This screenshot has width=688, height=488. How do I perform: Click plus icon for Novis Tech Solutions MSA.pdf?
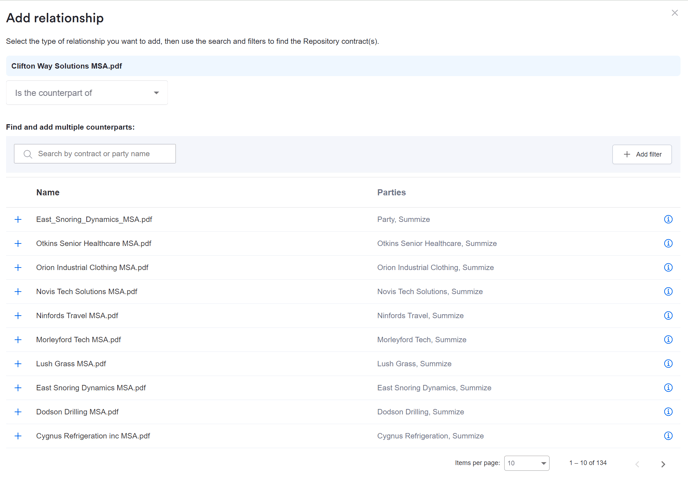[18, 292]
